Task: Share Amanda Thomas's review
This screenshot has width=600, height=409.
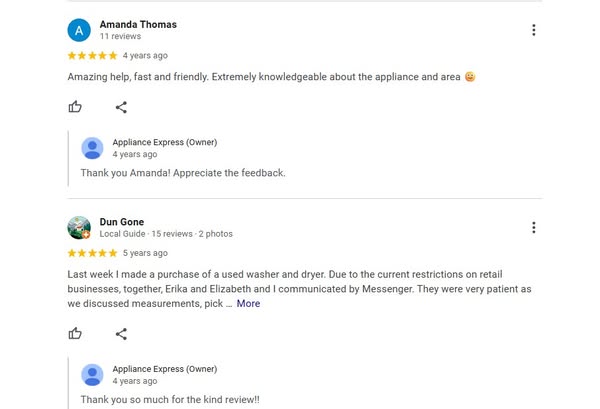Action: point(121,107)
